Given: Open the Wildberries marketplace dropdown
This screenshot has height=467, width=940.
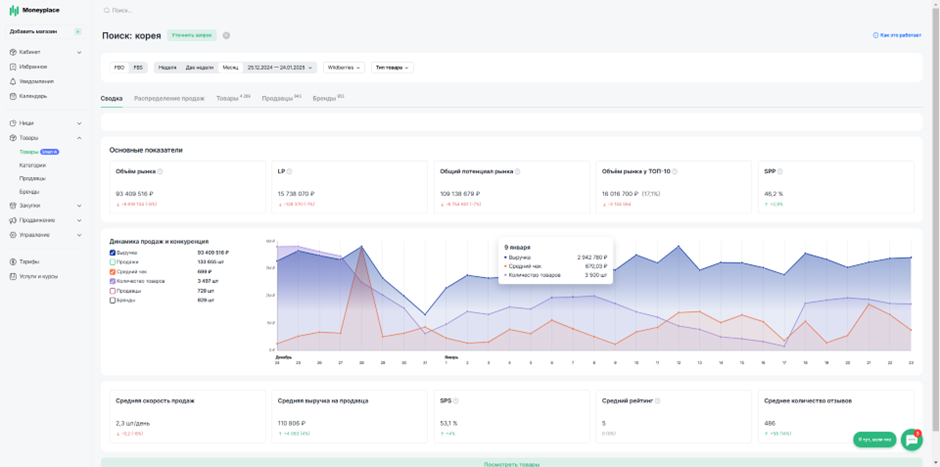Looking at the screenshot, I should click(344, 68).
